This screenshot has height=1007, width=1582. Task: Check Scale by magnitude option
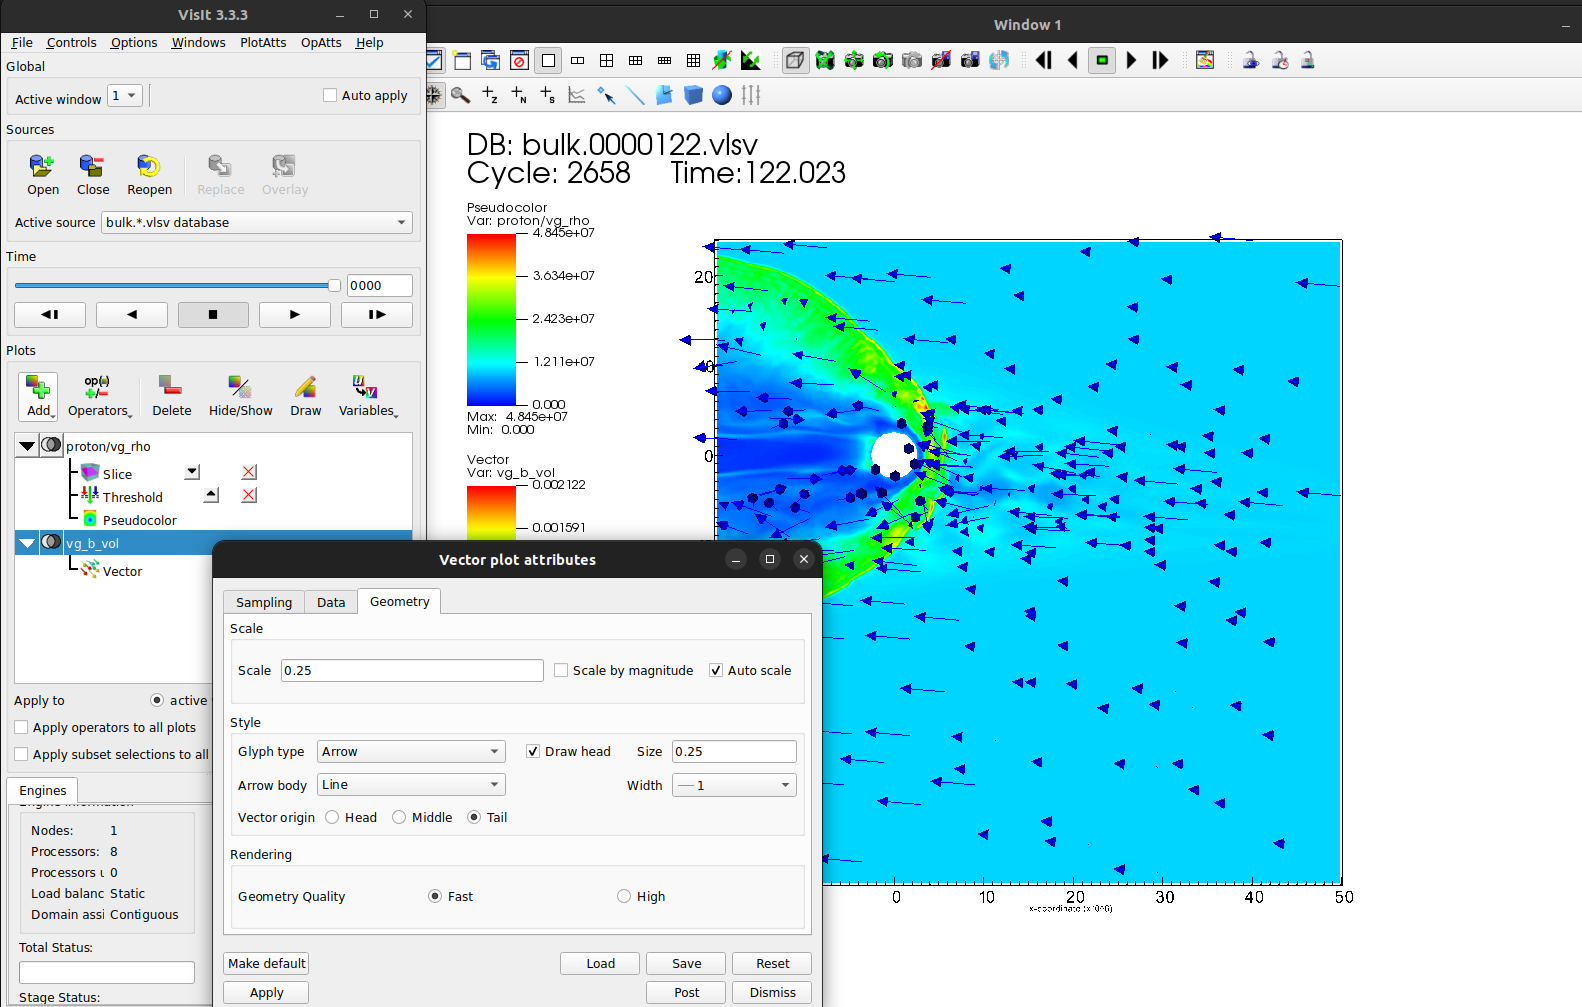pos(562,671)
